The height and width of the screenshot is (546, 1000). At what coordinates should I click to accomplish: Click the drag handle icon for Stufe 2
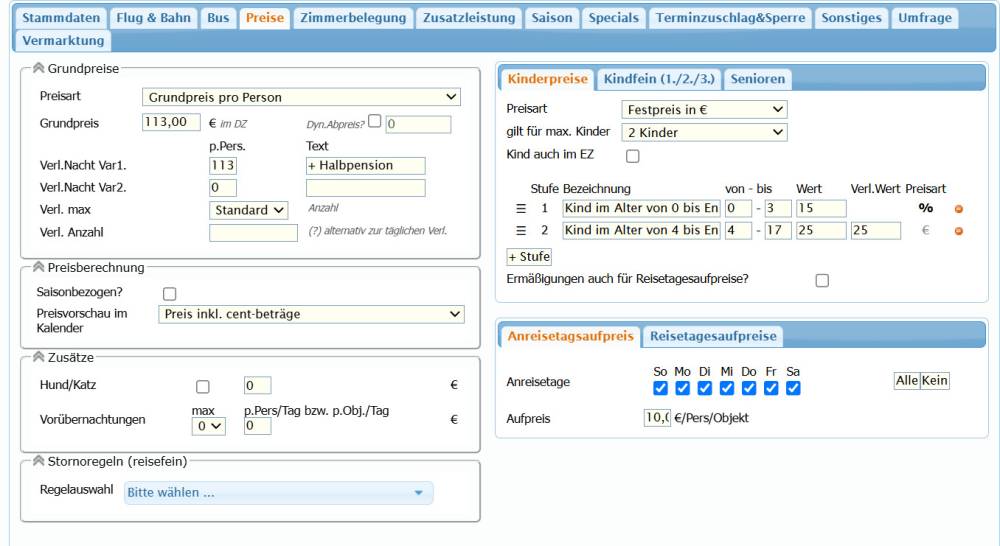pos(521,231)
